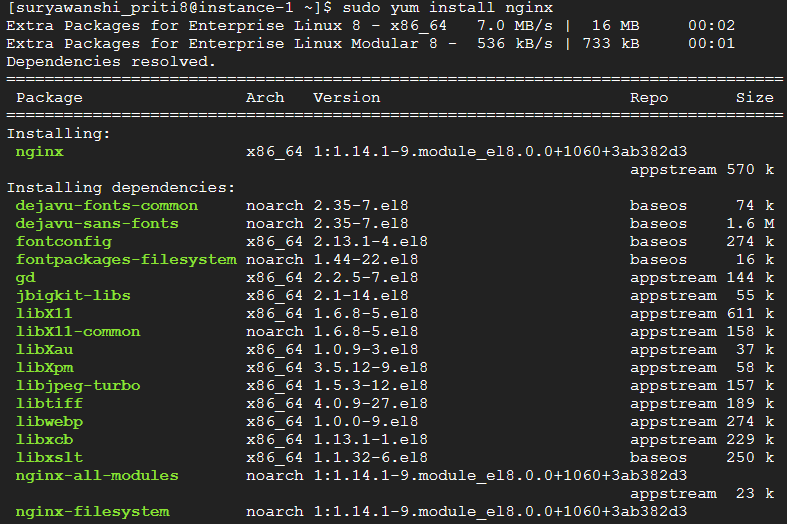Click the nginx-filesystem package name
The width and height of the screenshot is (787, 524).
(92, 511)
